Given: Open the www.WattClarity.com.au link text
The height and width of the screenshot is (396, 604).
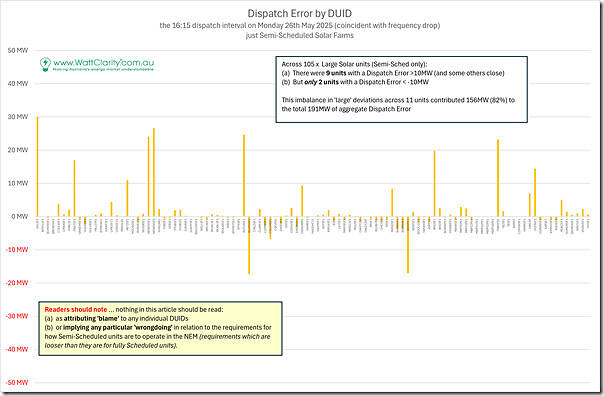Looking at the screenshot, I should (x=104, y=62).
